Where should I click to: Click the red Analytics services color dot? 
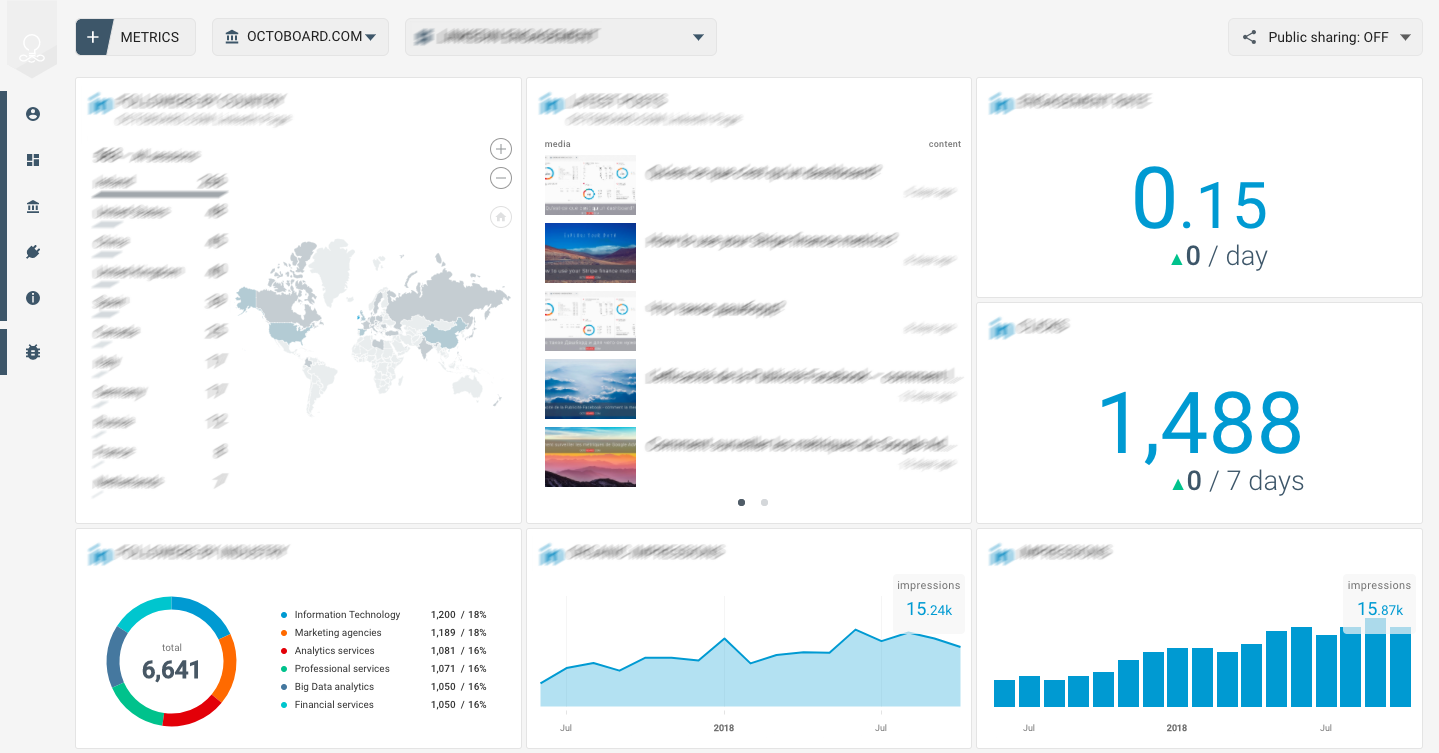pyautogui.click(x=285, y=650)
